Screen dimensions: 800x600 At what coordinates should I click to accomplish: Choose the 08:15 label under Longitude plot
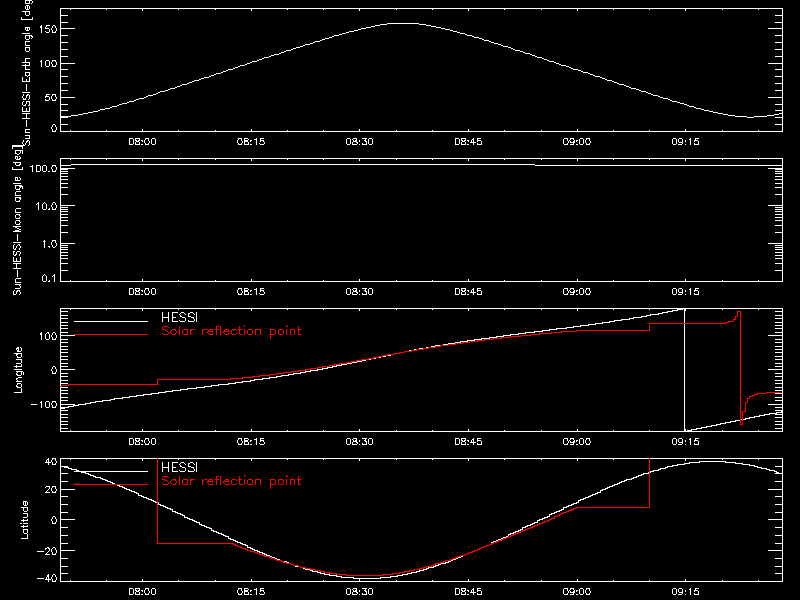pyautogui.click(x=251, y=441)
